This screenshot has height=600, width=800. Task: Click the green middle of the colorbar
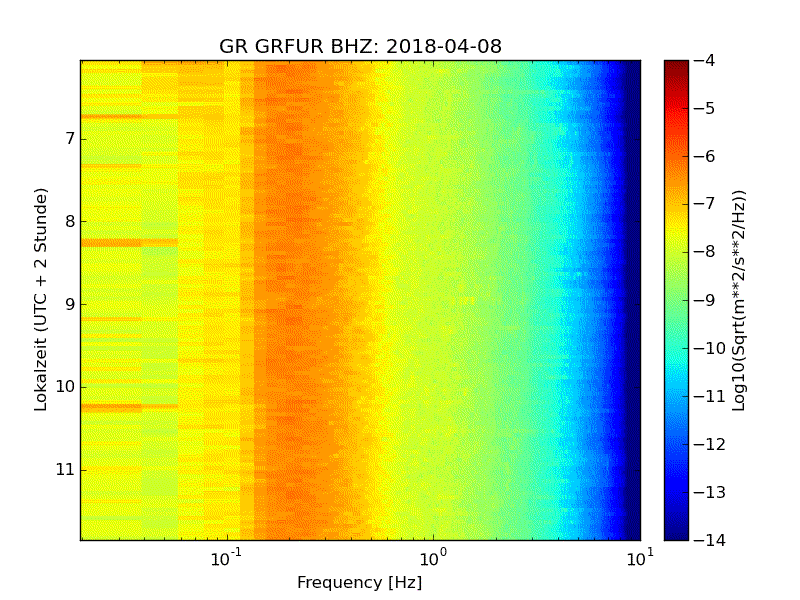(677, 300)
